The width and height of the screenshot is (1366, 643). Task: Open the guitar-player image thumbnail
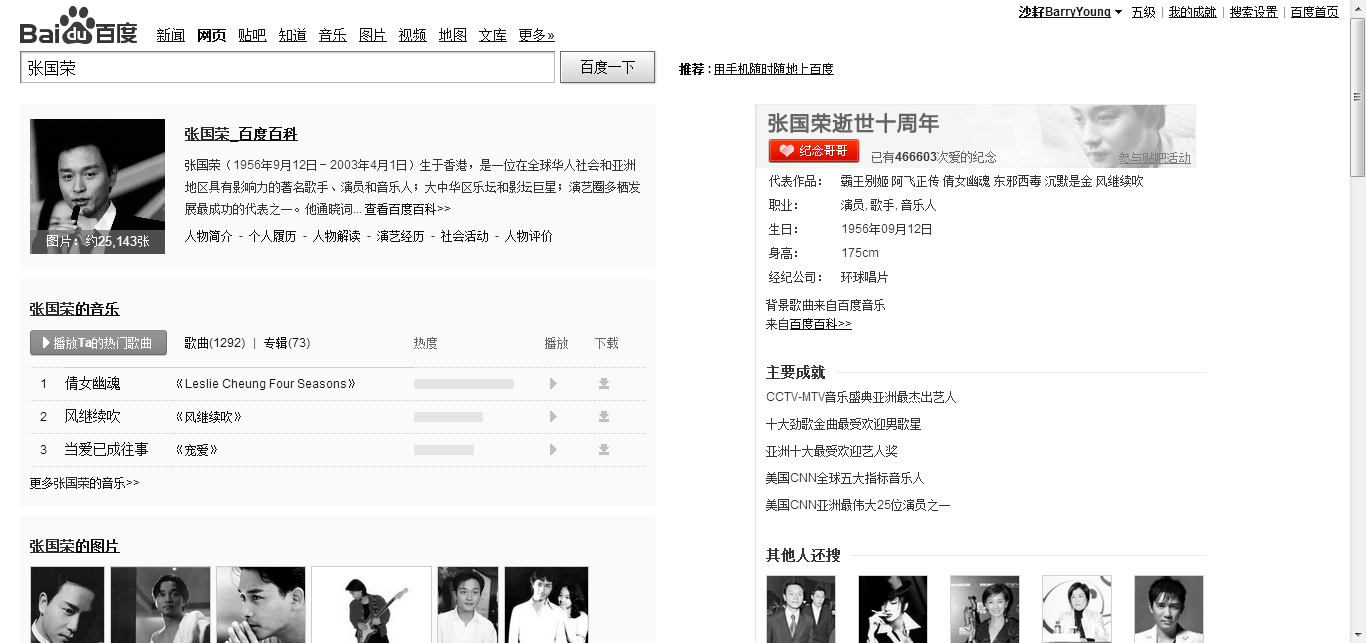(x=371, y=605)
